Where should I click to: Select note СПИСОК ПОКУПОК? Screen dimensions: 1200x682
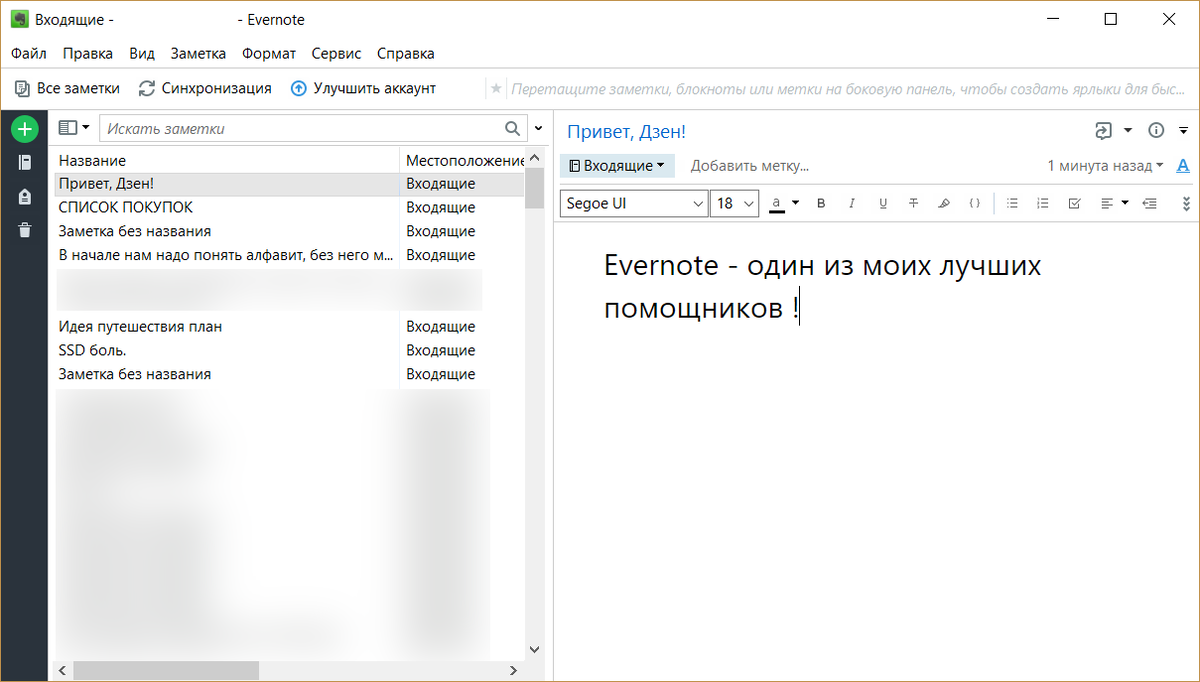[289, 208]
